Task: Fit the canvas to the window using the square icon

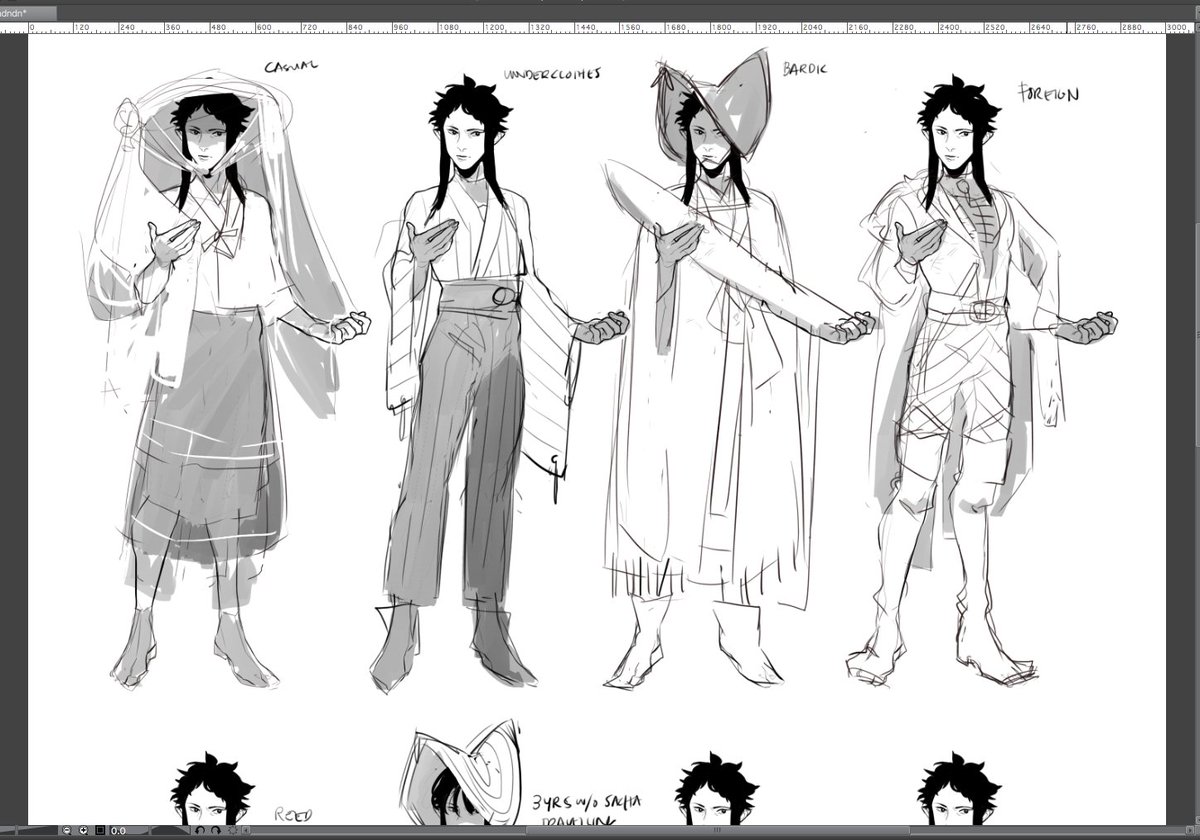Action: tap(100, 830)
